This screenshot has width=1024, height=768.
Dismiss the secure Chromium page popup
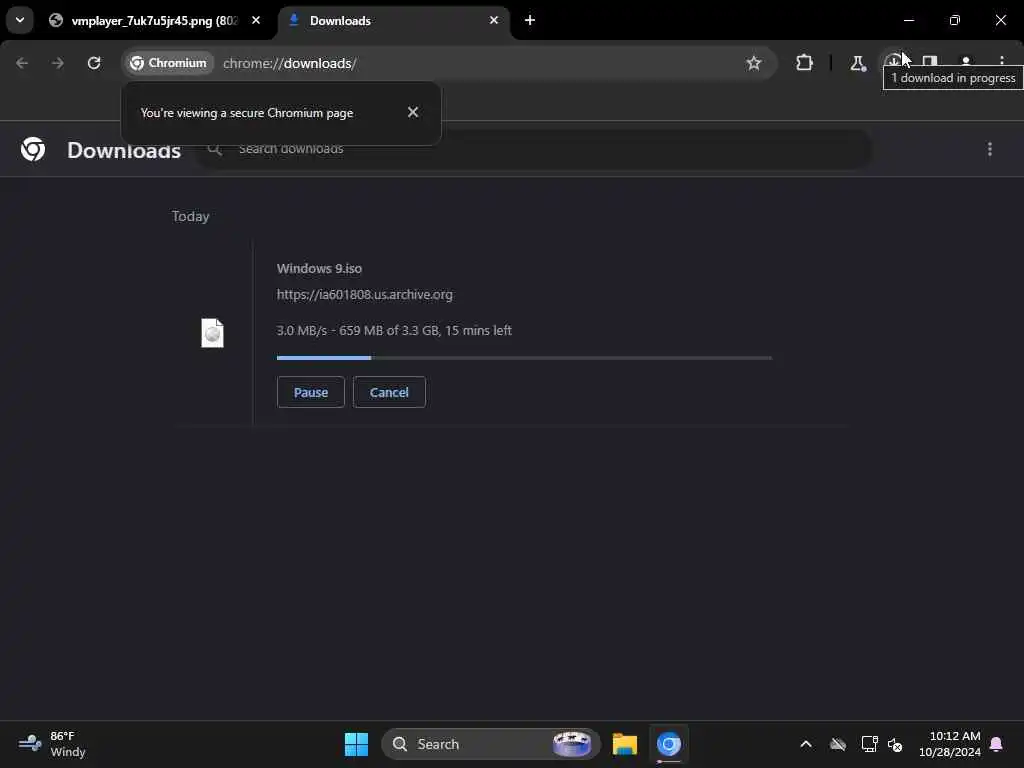coord(413,112)
